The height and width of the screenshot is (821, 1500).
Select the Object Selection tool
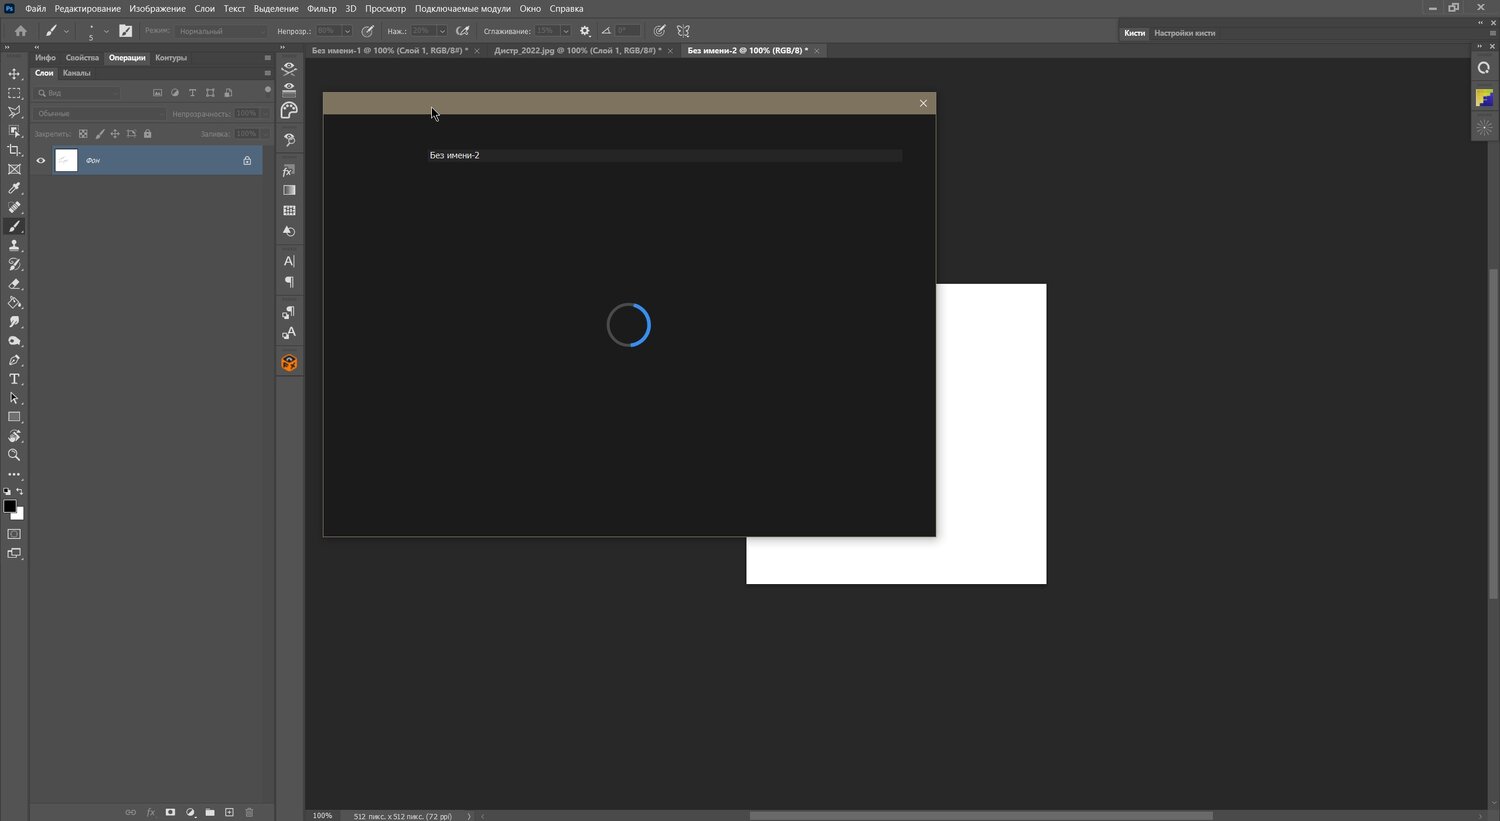14,131
